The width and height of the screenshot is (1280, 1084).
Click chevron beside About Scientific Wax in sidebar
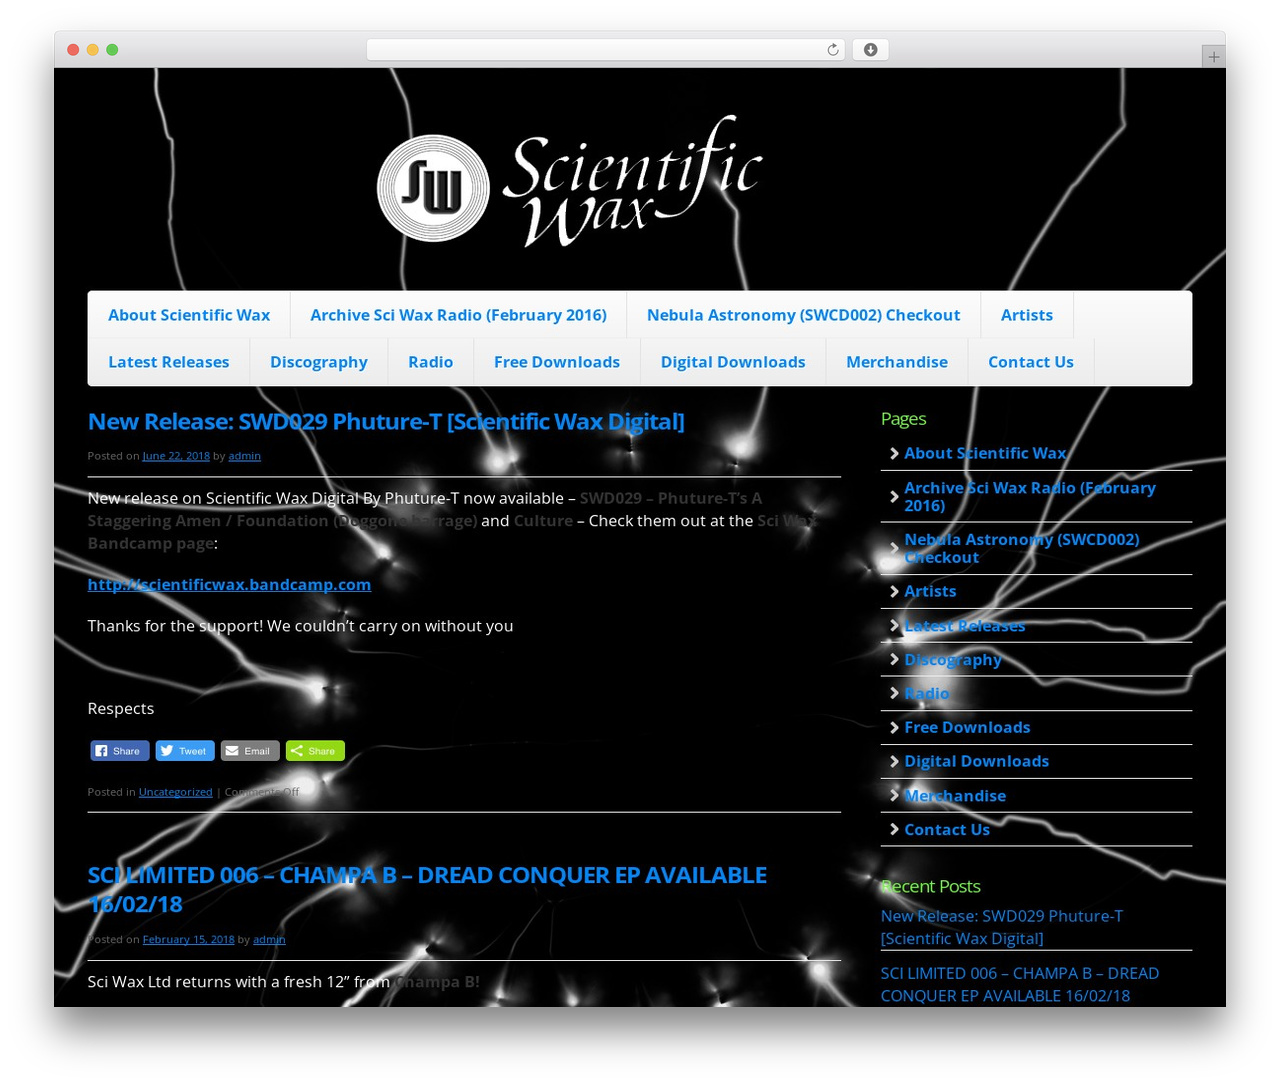click(894, 453)
